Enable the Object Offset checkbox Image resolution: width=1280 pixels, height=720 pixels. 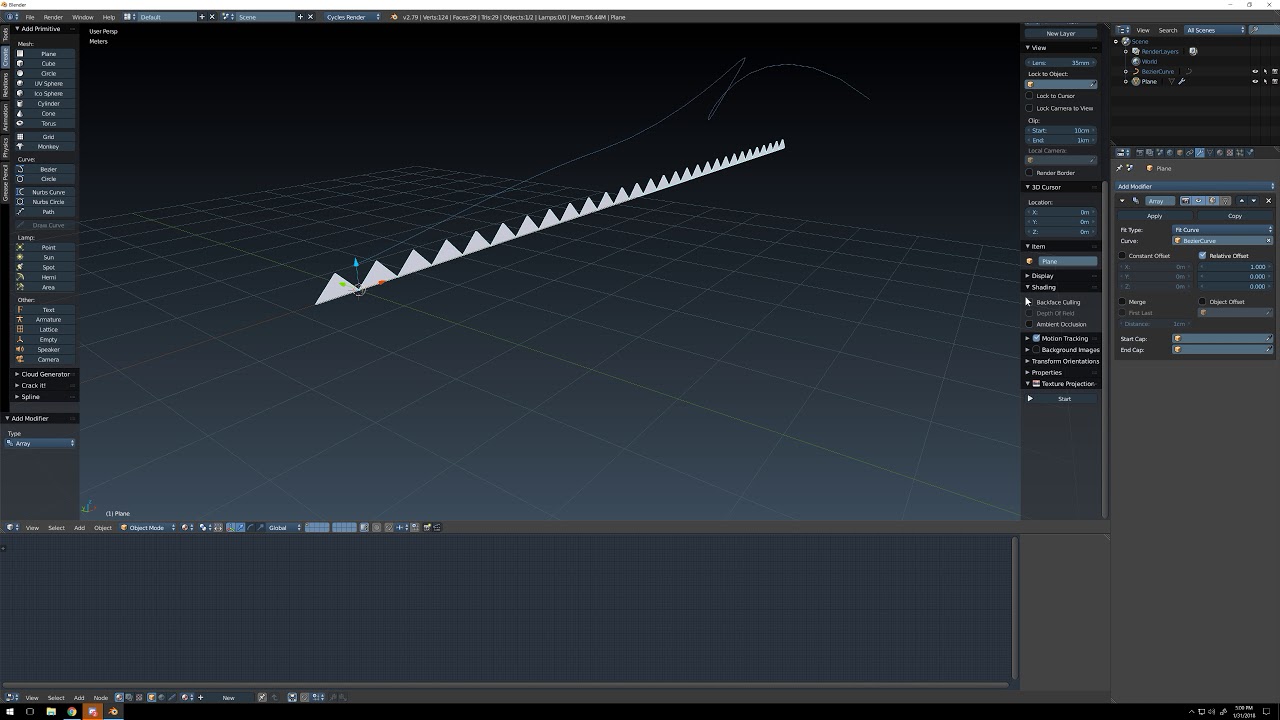[1202, 302]
